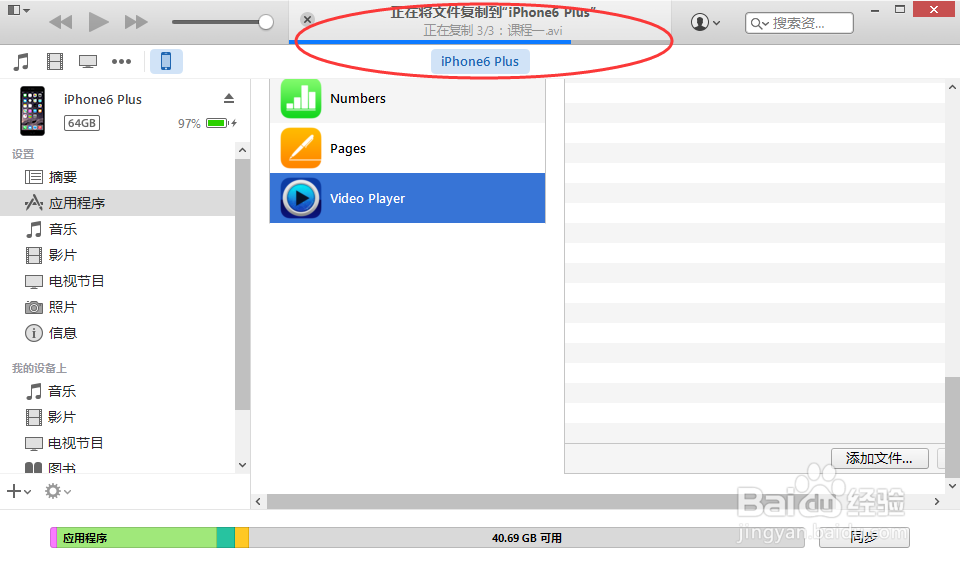Select the iPhone6 Plus tab
The image size is (960, 565).
(480, 62)
